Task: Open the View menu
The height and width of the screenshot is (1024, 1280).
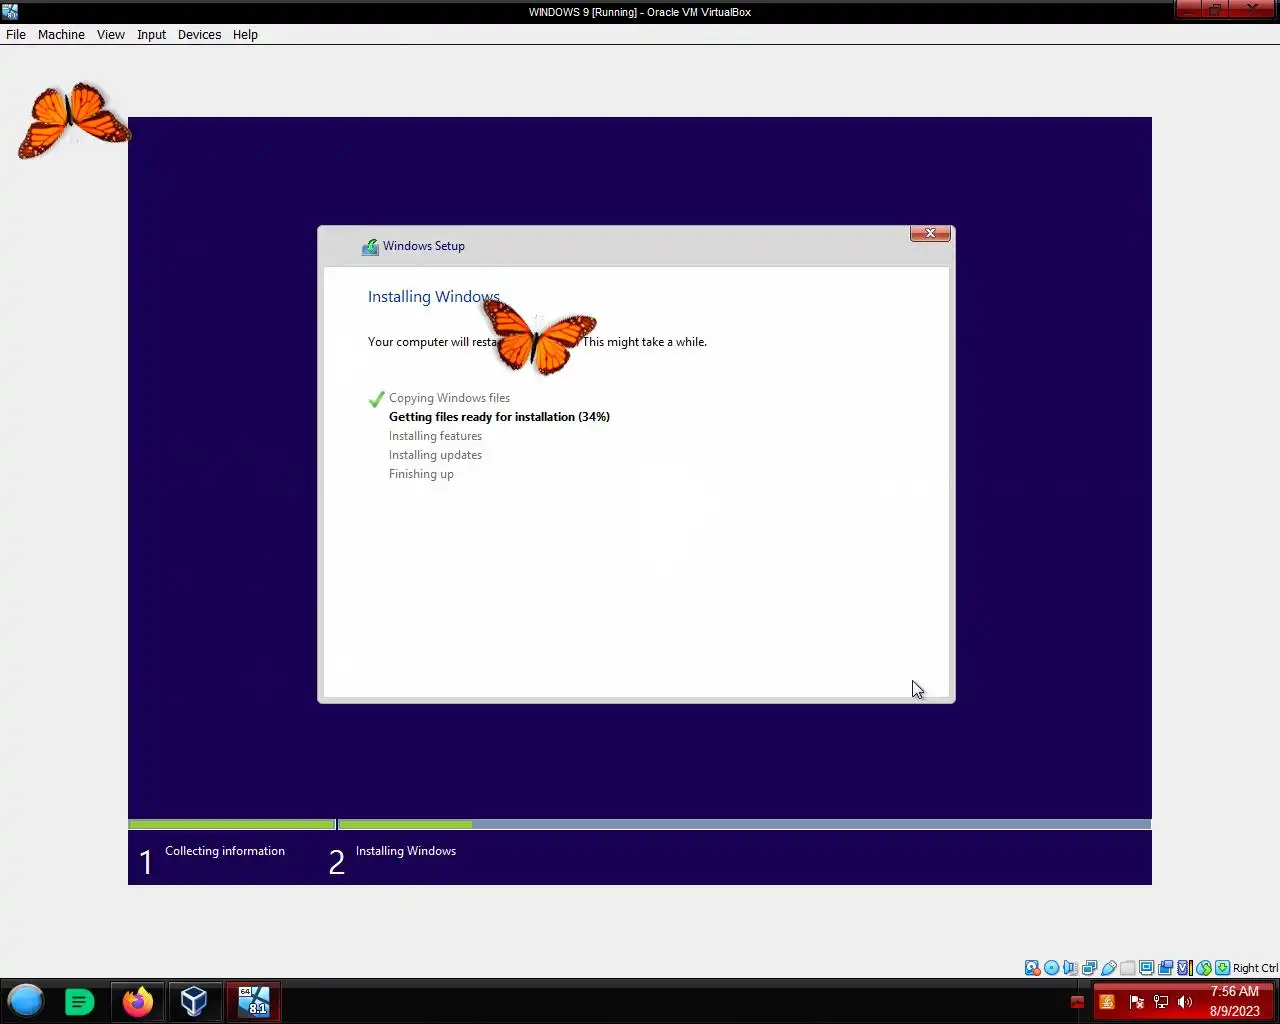Action: (x=110, y=34)
